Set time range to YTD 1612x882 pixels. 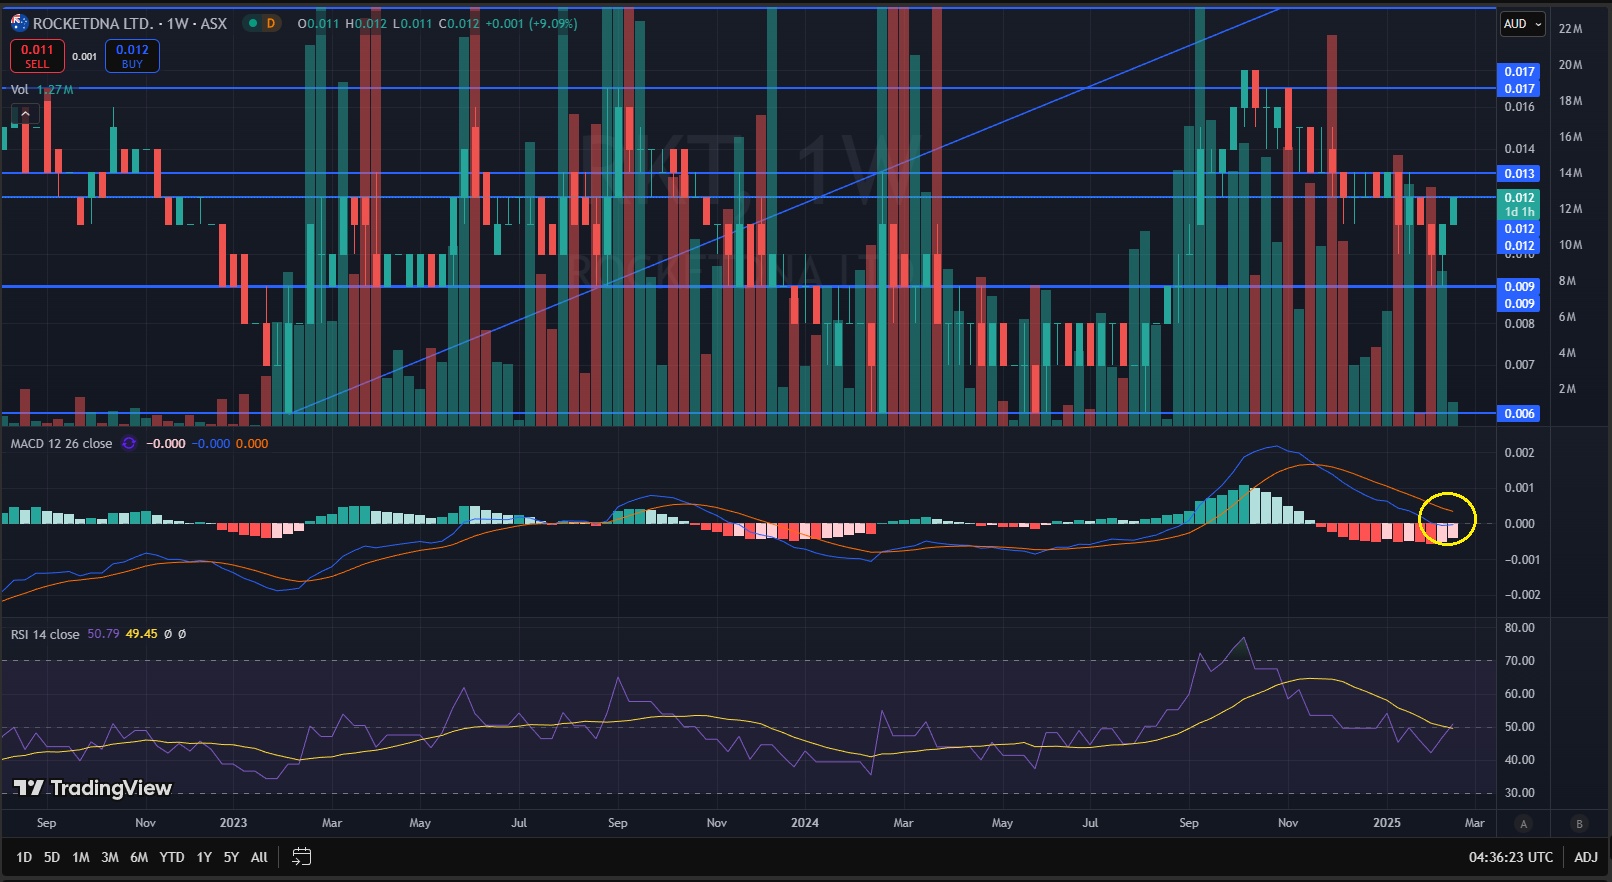point(172,857)
